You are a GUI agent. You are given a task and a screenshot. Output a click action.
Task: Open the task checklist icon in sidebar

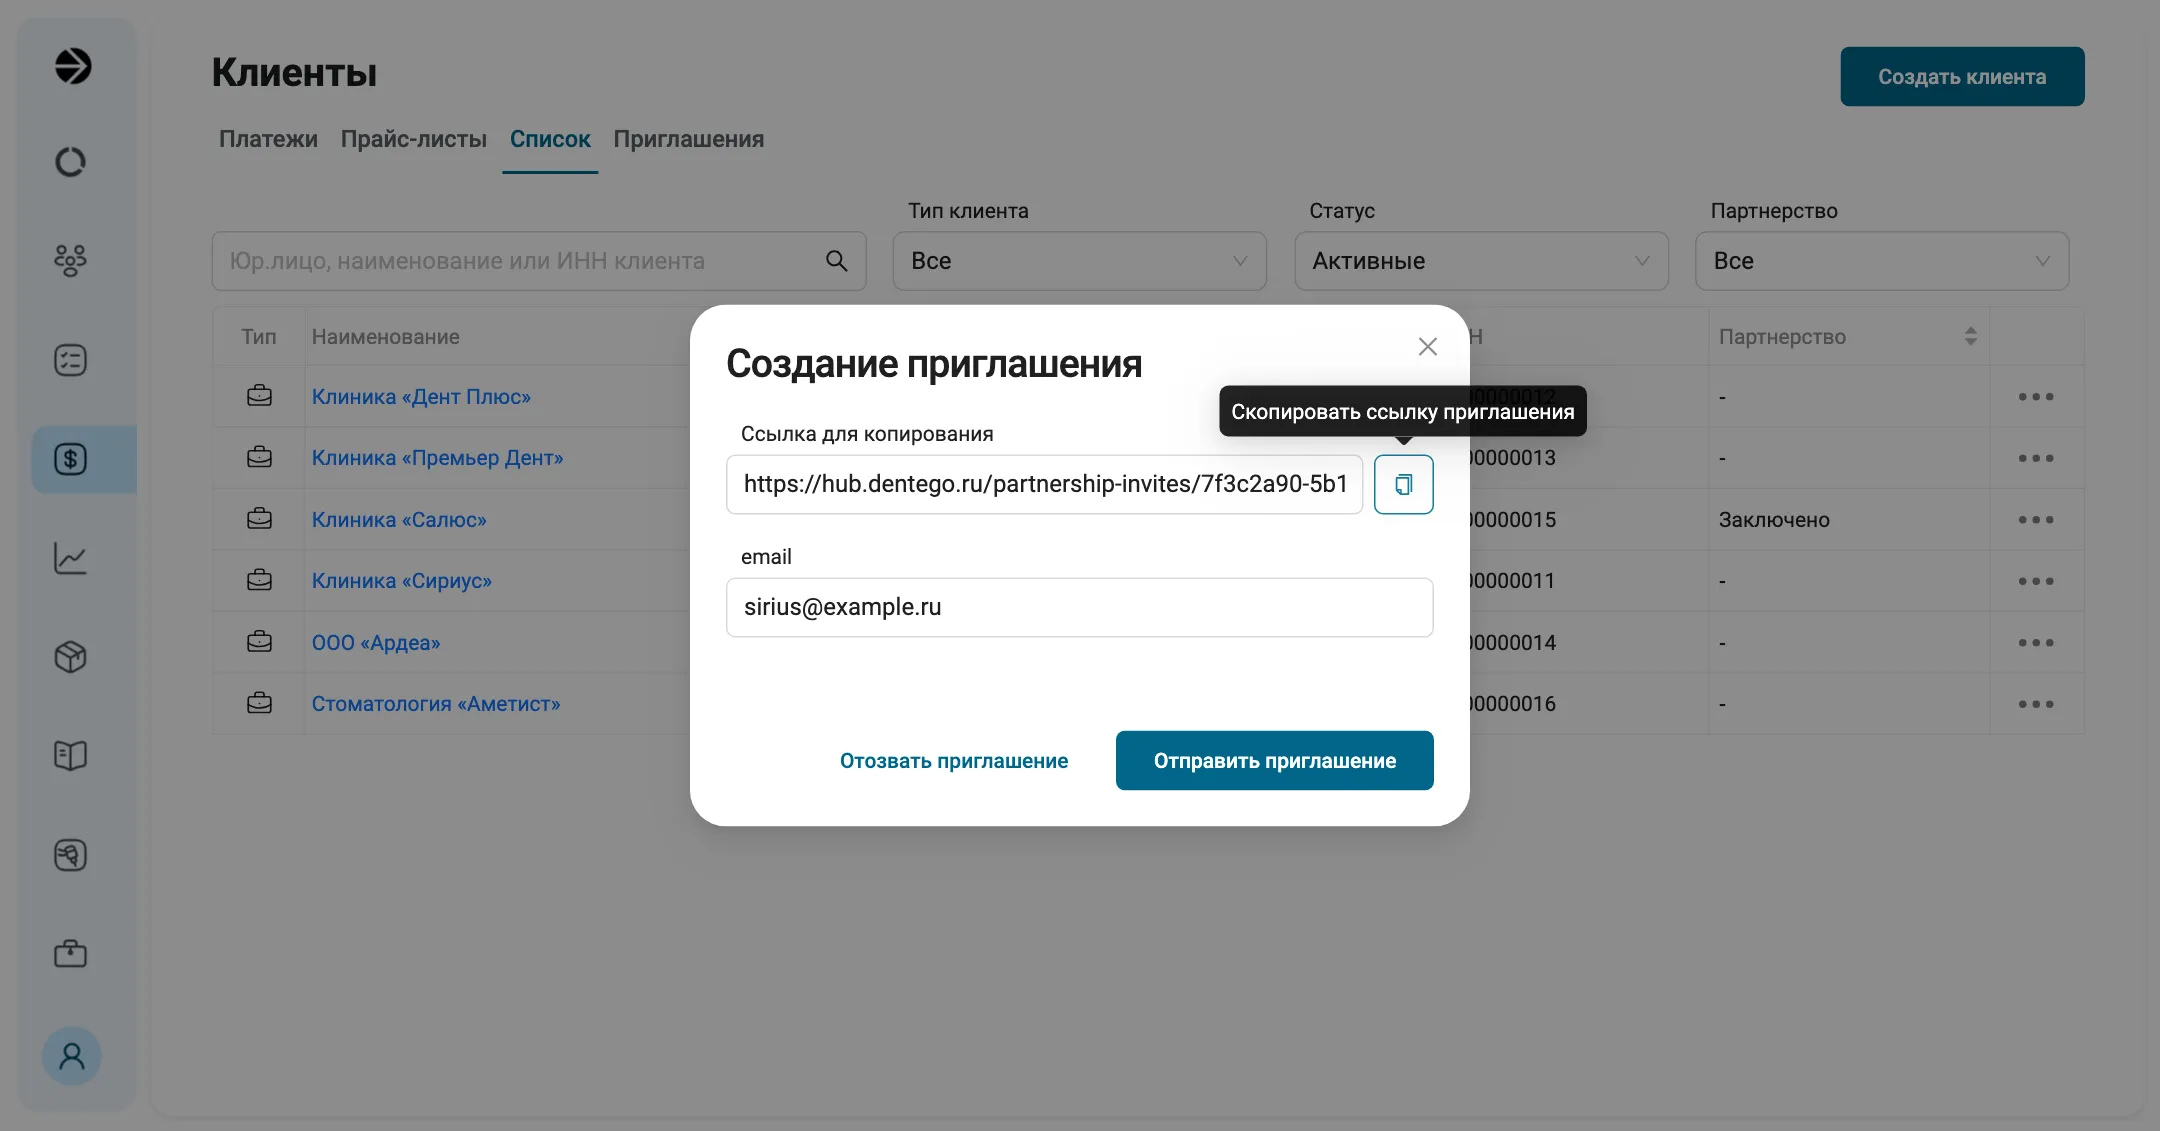(x=70, y=360)
